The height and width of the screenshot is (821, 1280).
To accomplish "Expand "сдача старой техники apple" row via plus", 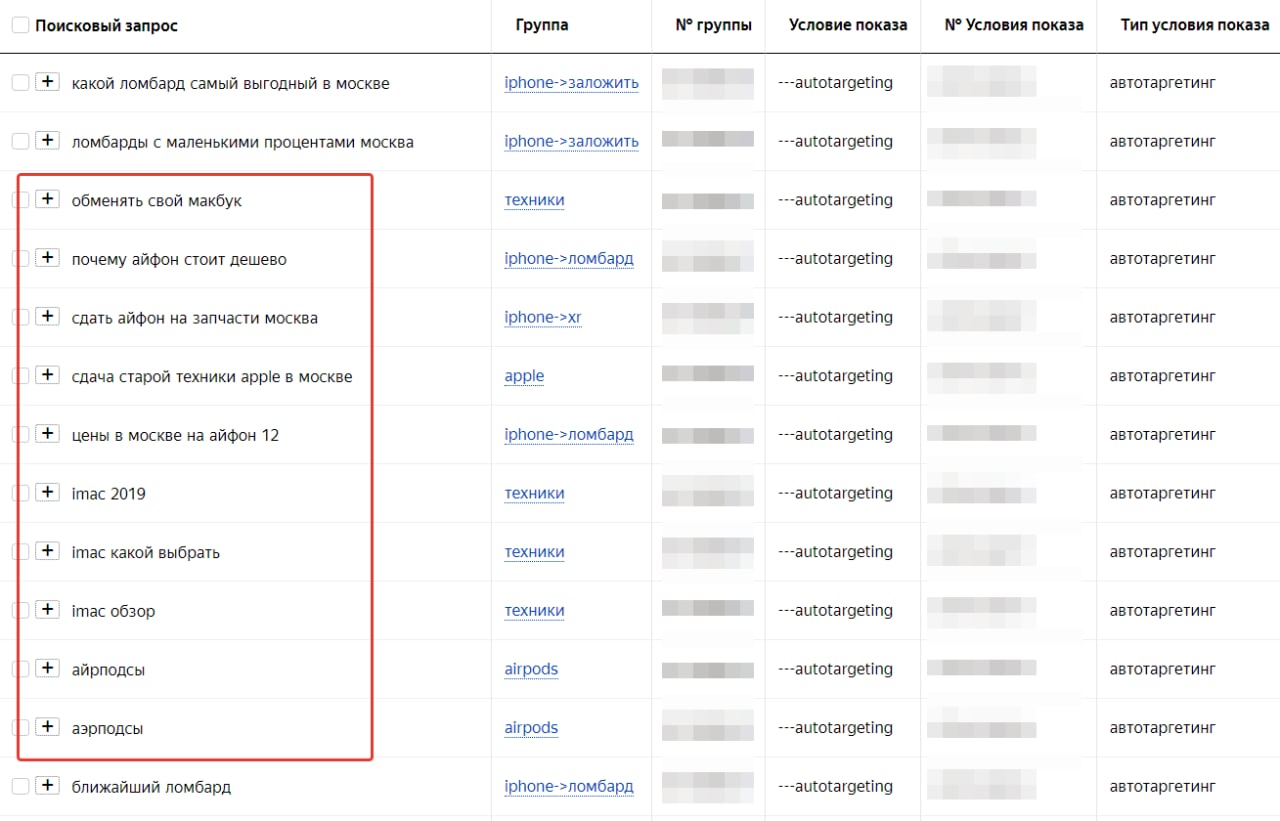I will pyautogui.click(x=47, y=375).
